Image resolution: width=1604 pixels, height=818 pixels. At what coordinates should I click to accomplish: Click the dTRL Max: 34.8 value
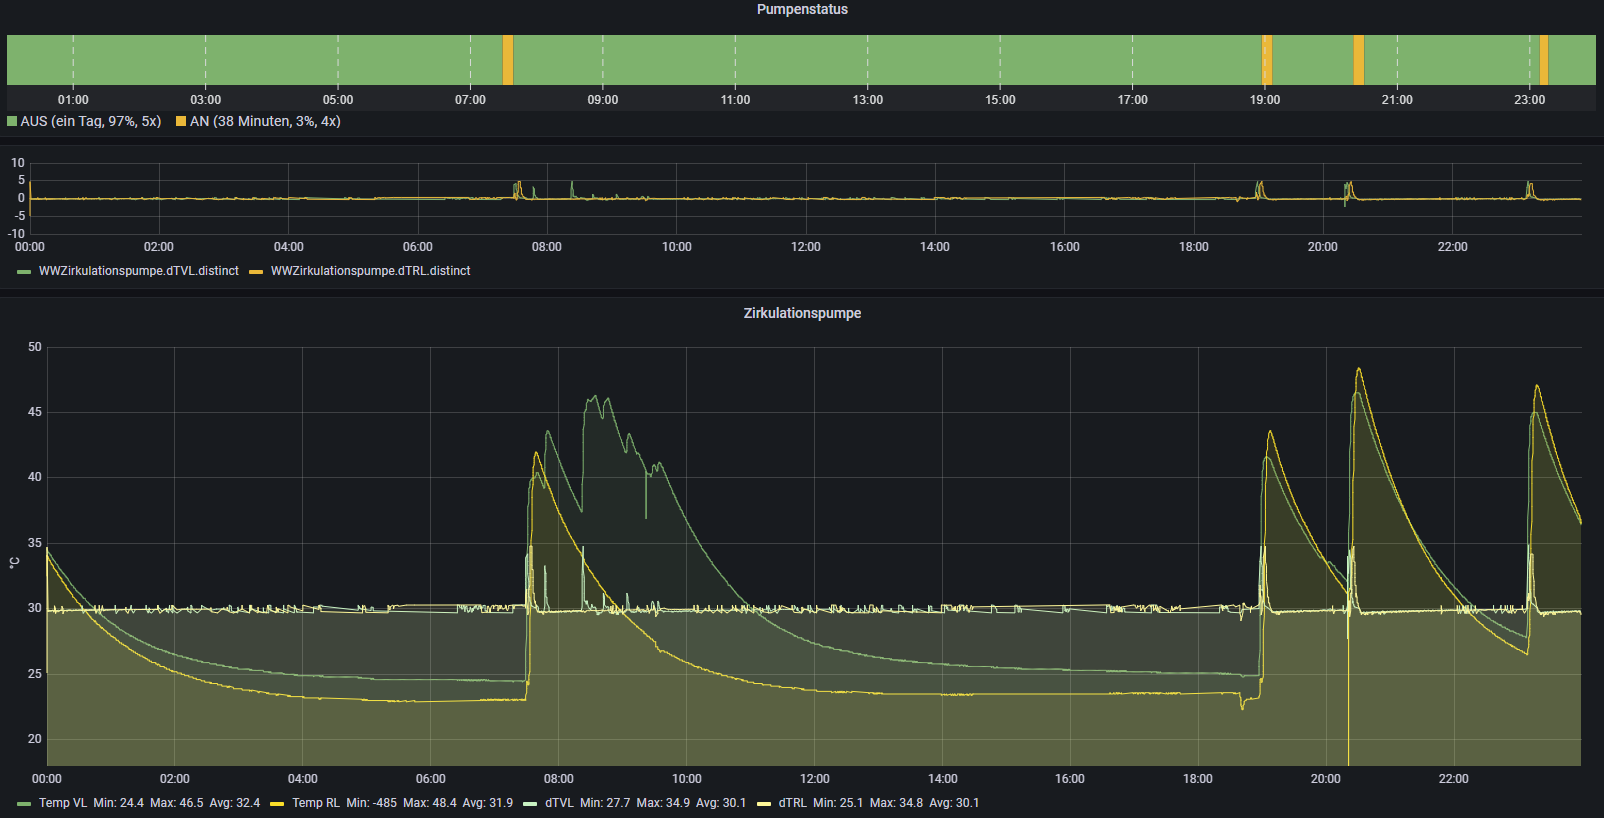point(896,803)
